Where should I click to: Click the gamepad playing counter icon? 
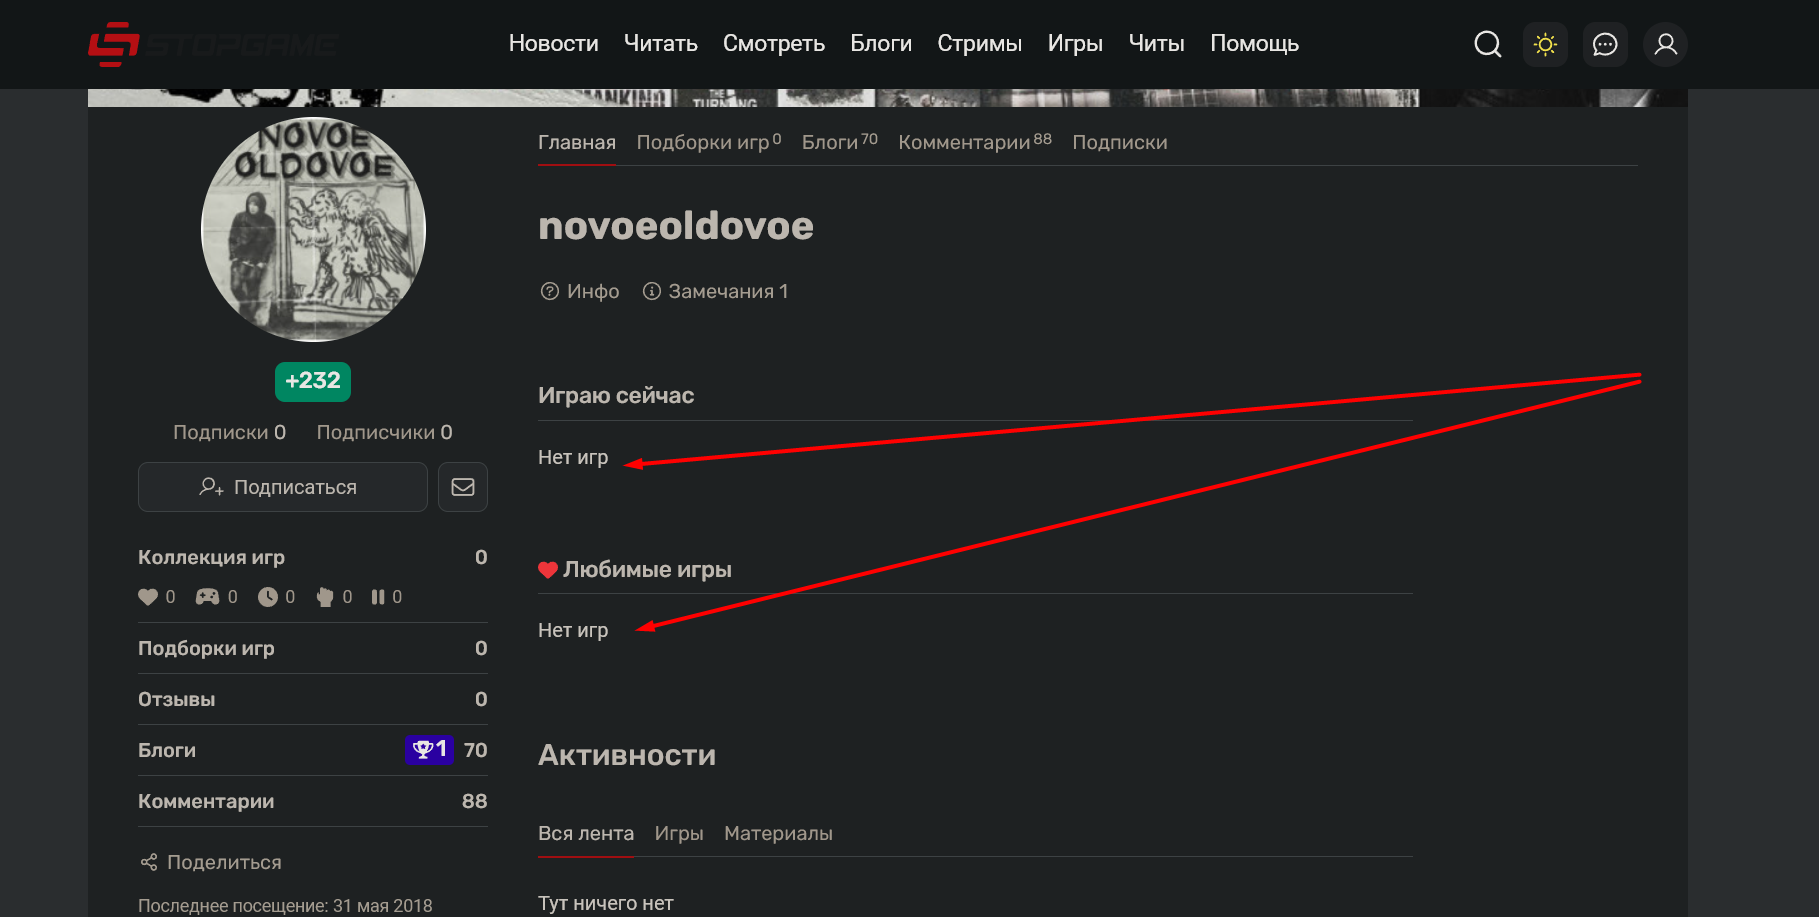pyautogui.click(x=207, y=597)
